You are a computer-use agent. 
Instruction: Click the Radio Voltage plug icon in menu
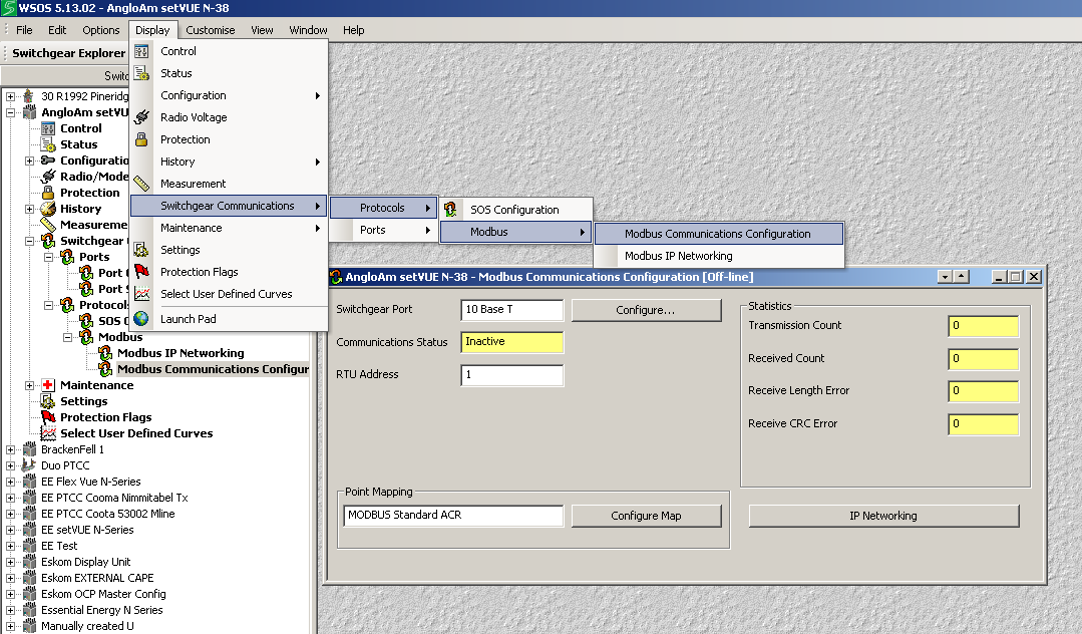141,117
